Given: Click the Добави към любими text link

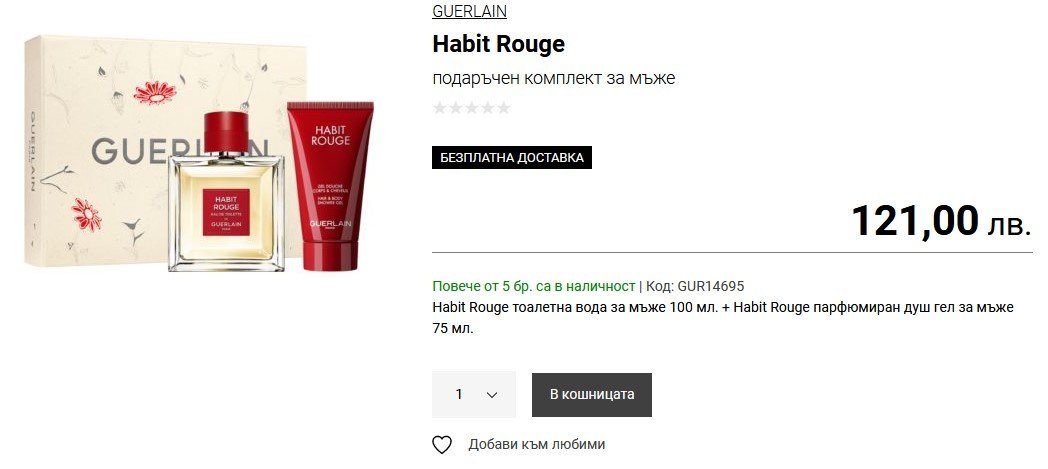Looking at the screenshot, I should tap(537, 444).
